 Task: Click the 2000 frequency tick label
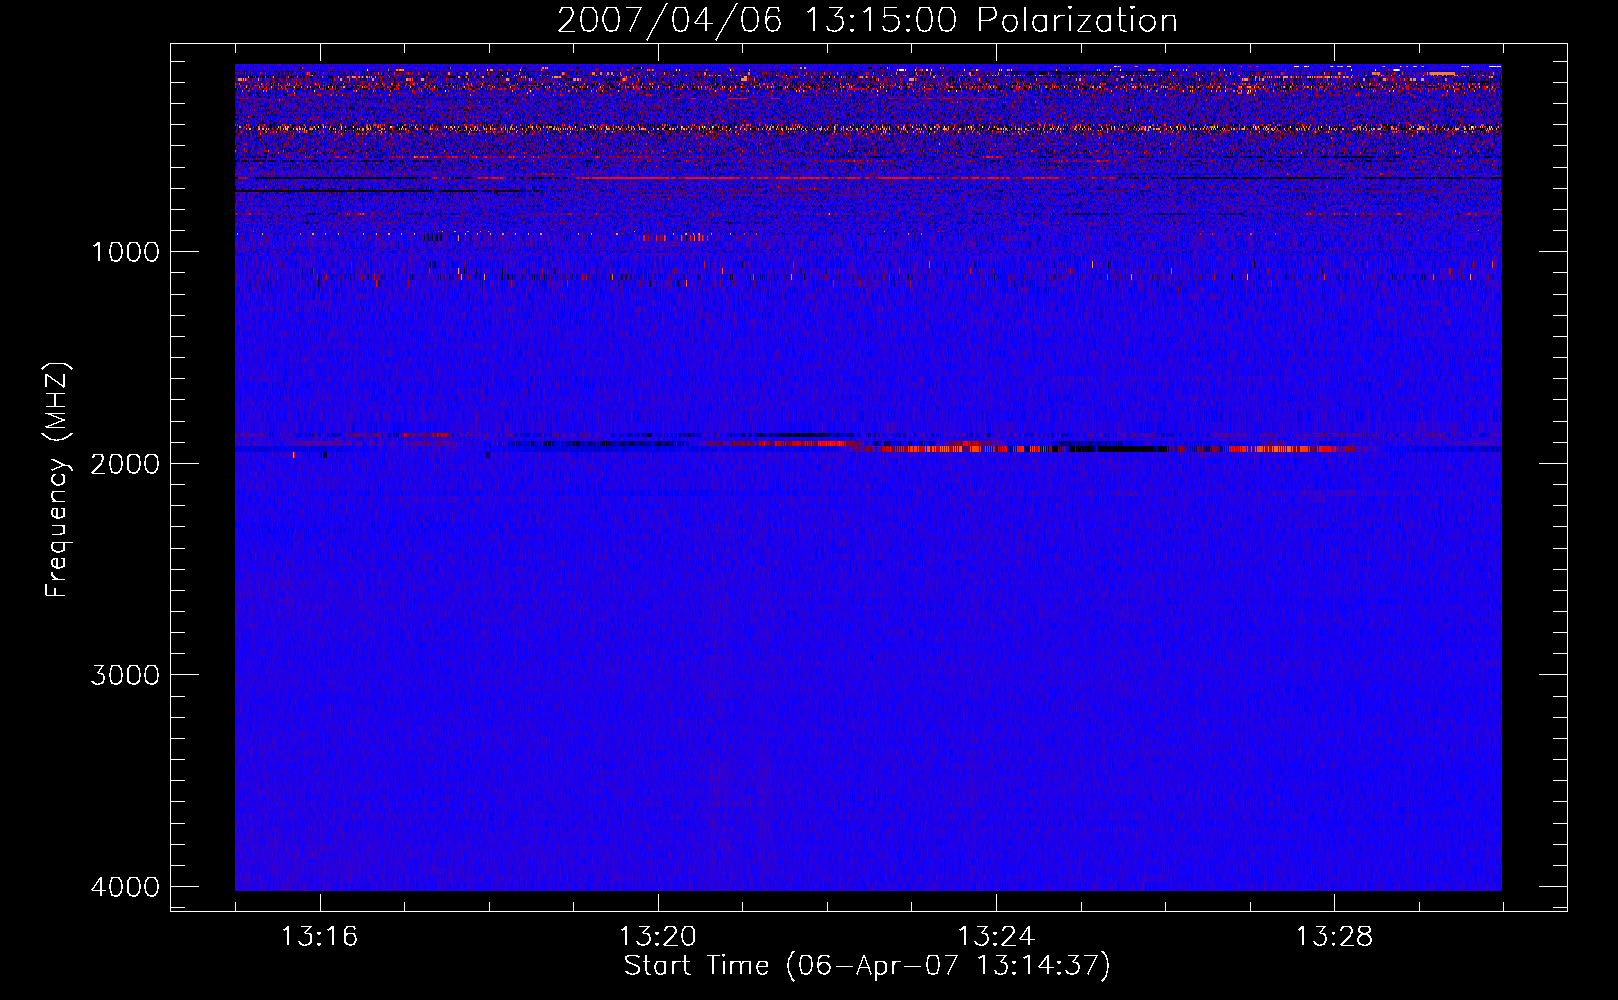125,464
